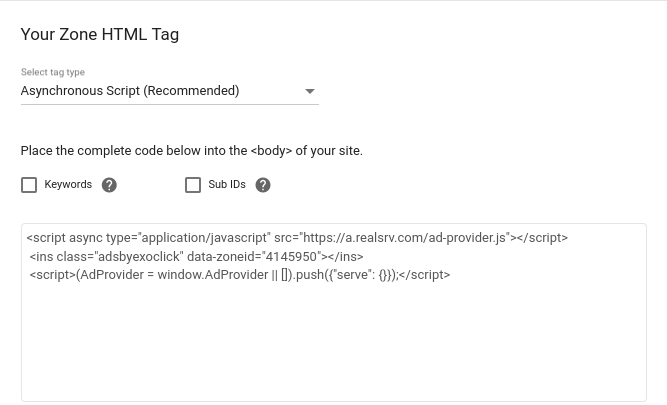The image size is (667, 405).
Task: Enable the Keywords checkbox
Action: tap(29, 185)
